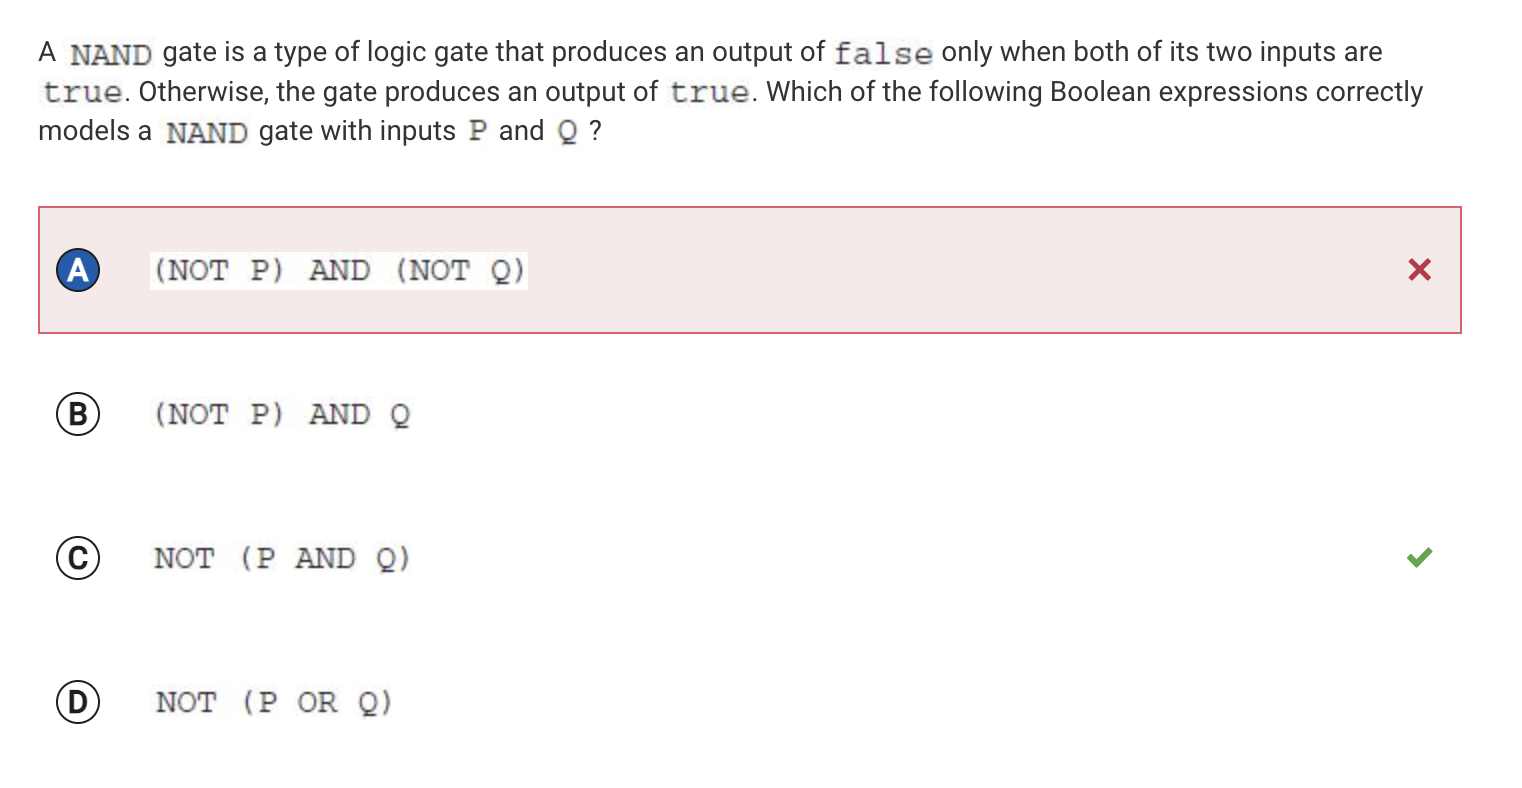Screen dimensions: 1522x788
Task: Click the input letter P in the question
Action: [x=477, y=132]
